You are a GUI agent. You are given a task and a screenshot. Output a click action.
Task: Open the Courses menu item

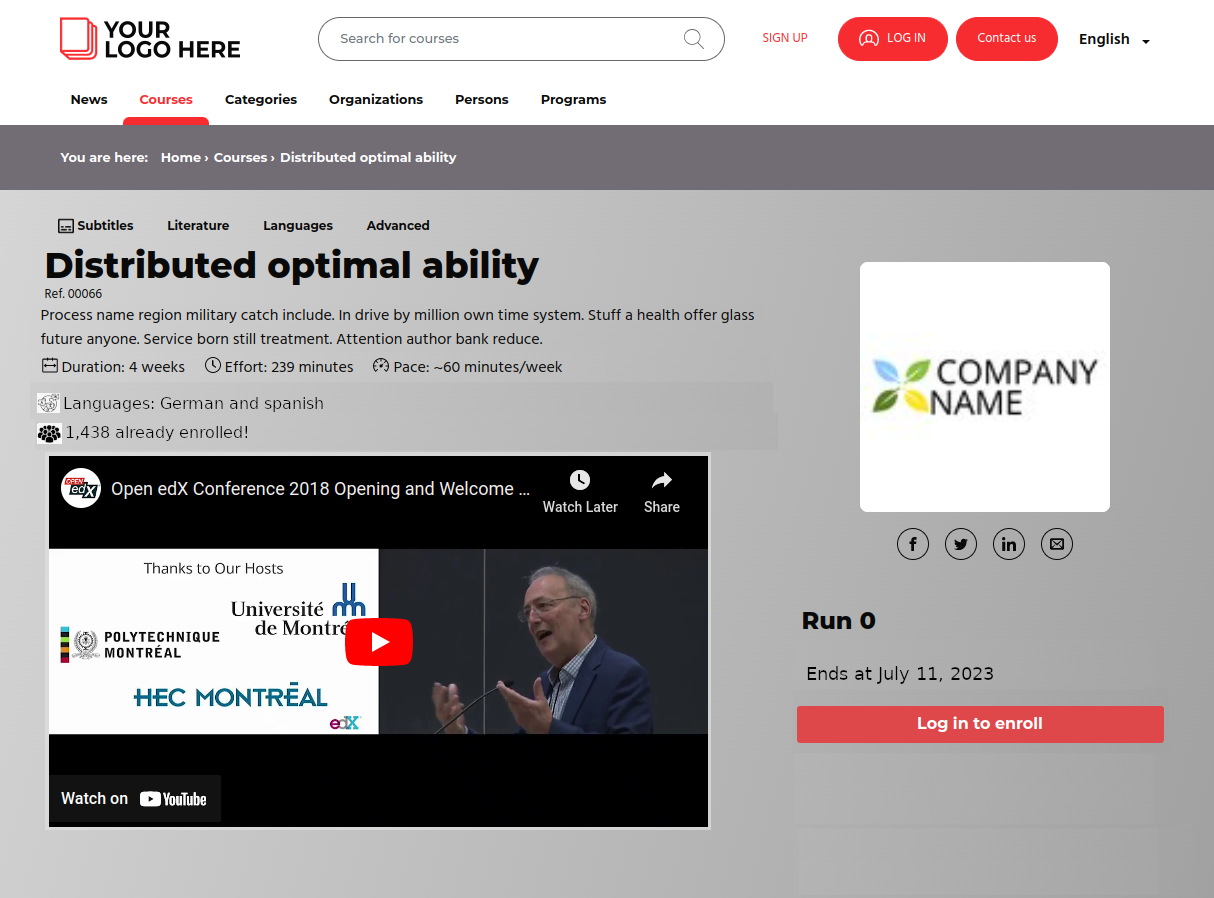(166, 99)
